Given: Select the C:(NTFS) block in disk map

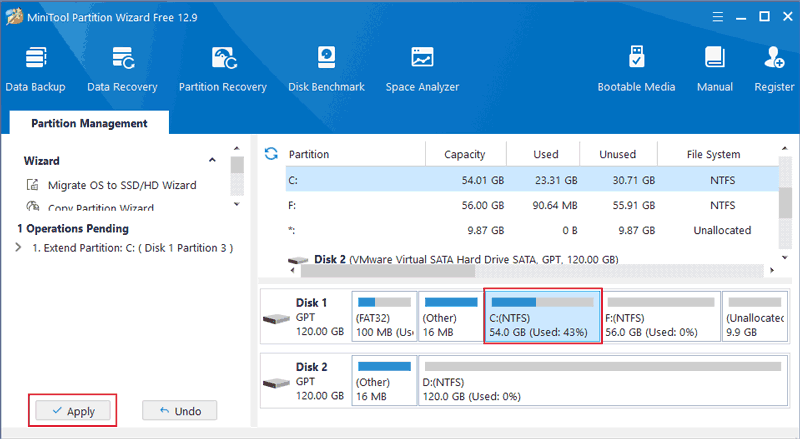Looking at the screenshot, I should (x=542, y=317).
